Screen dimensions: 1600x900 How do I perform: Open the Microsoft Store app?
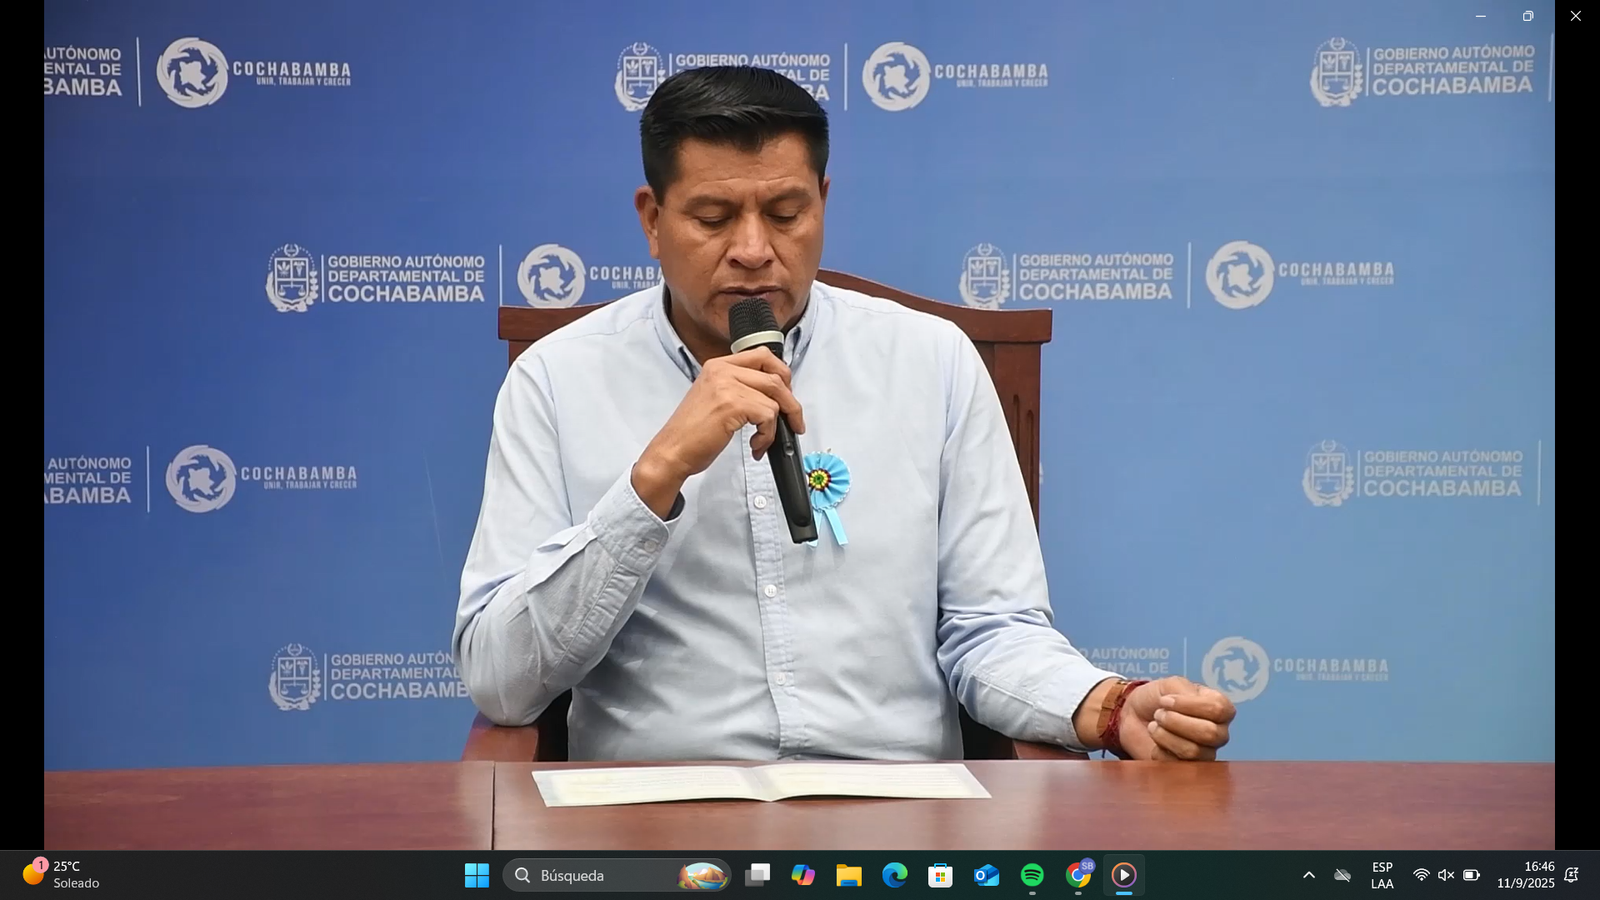[x=940, y=875]
